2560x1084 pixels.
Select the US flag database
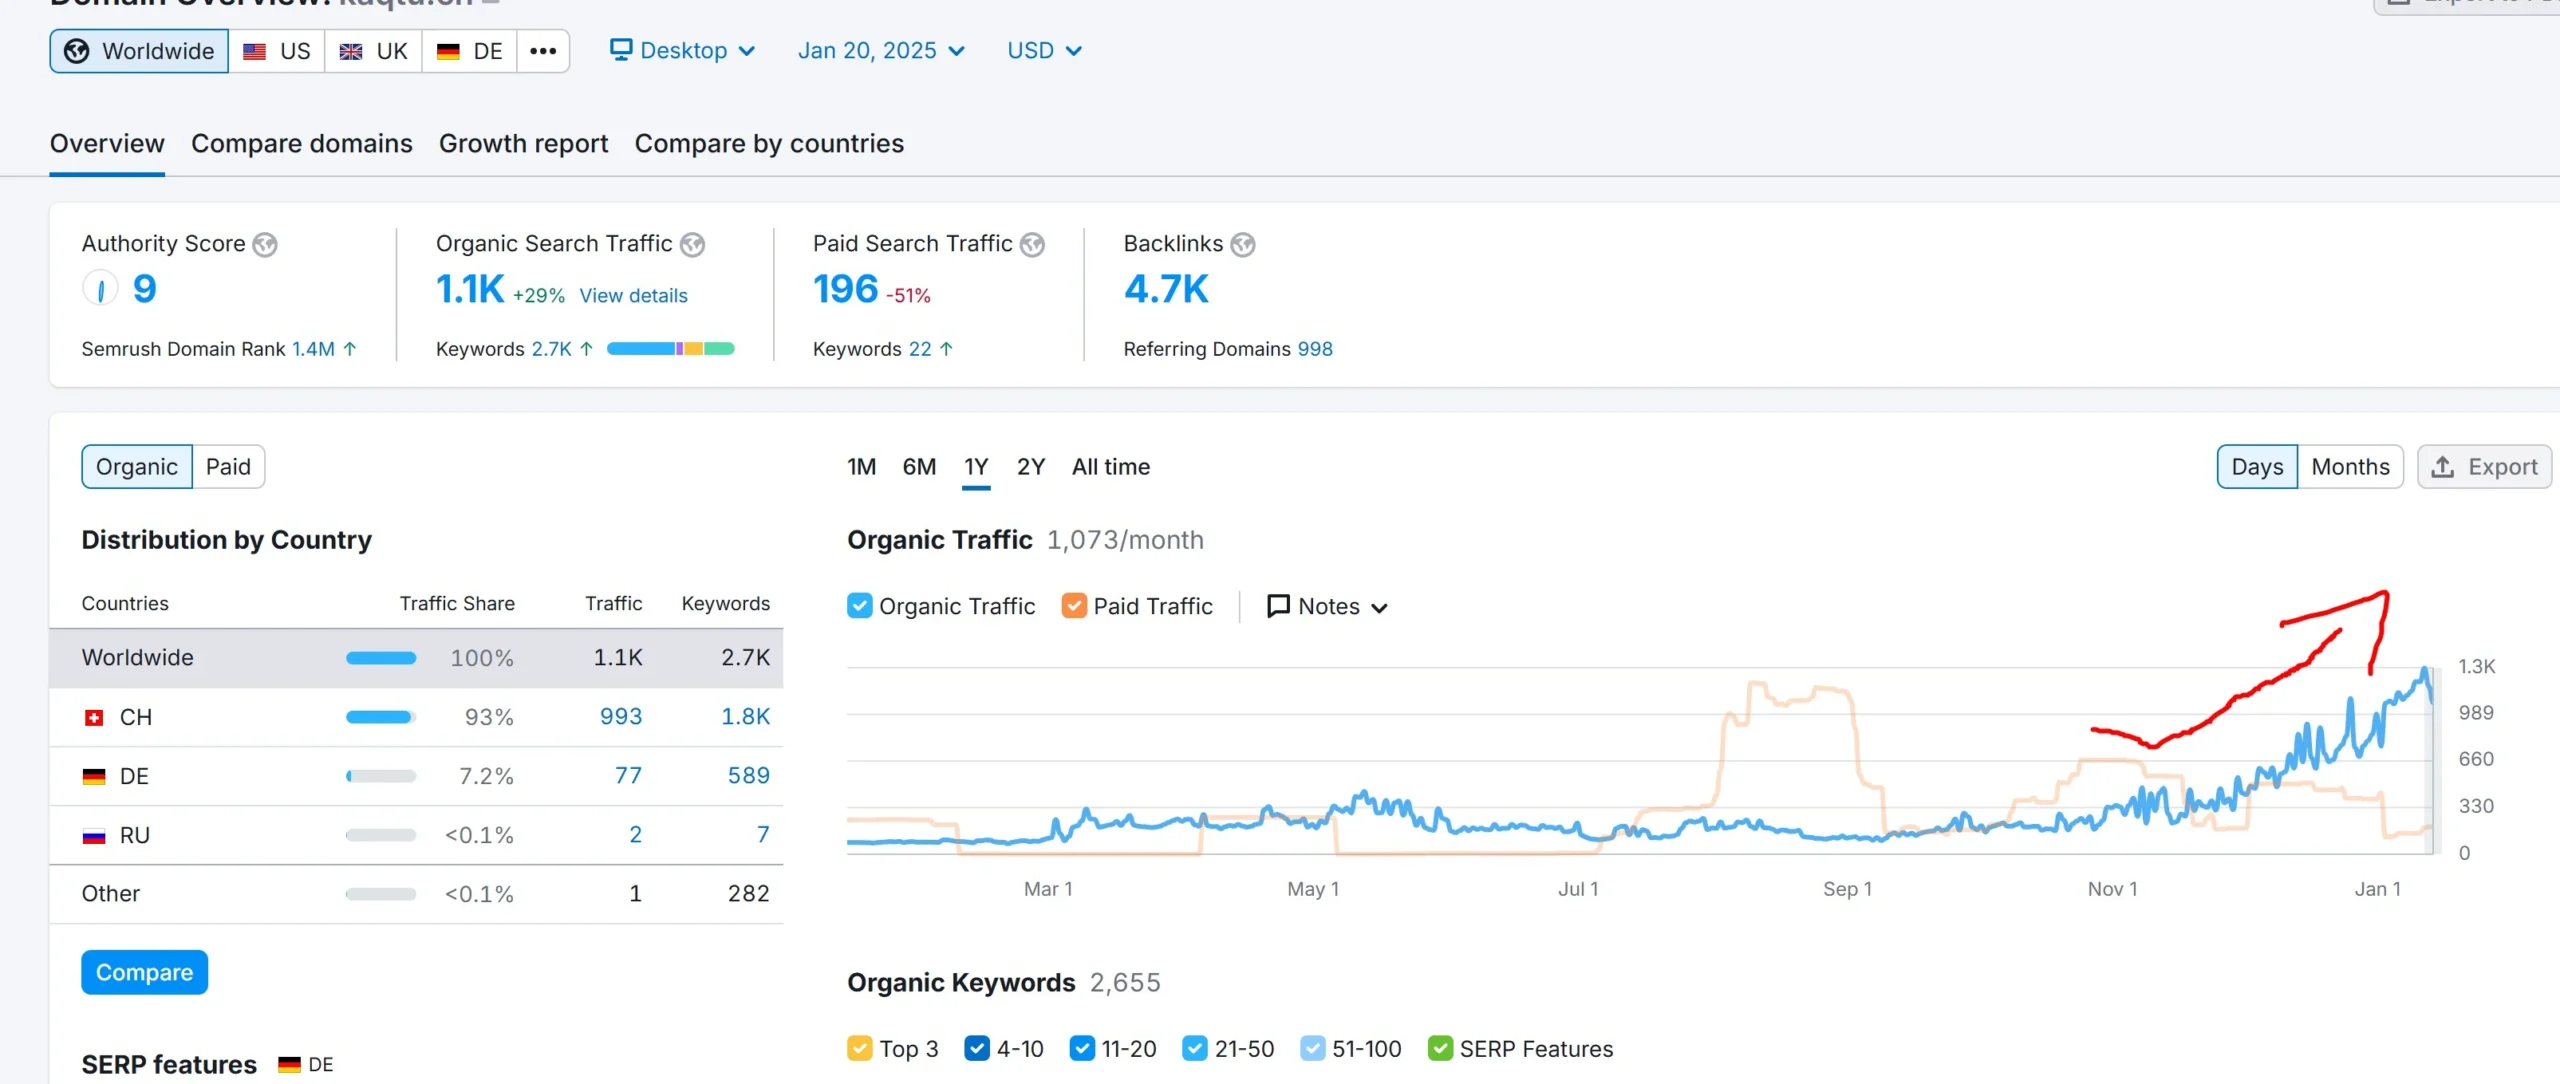click(277, 51)
